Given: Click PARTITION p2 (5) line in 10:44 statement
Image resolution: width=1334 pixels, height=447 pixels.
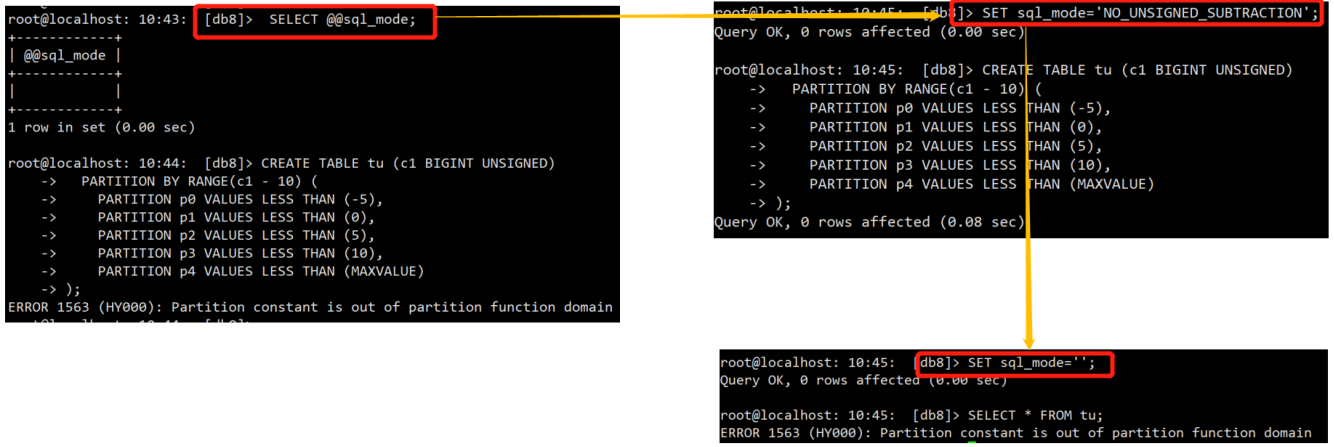Looking at the screenshot, I should [x=237, y=235].
